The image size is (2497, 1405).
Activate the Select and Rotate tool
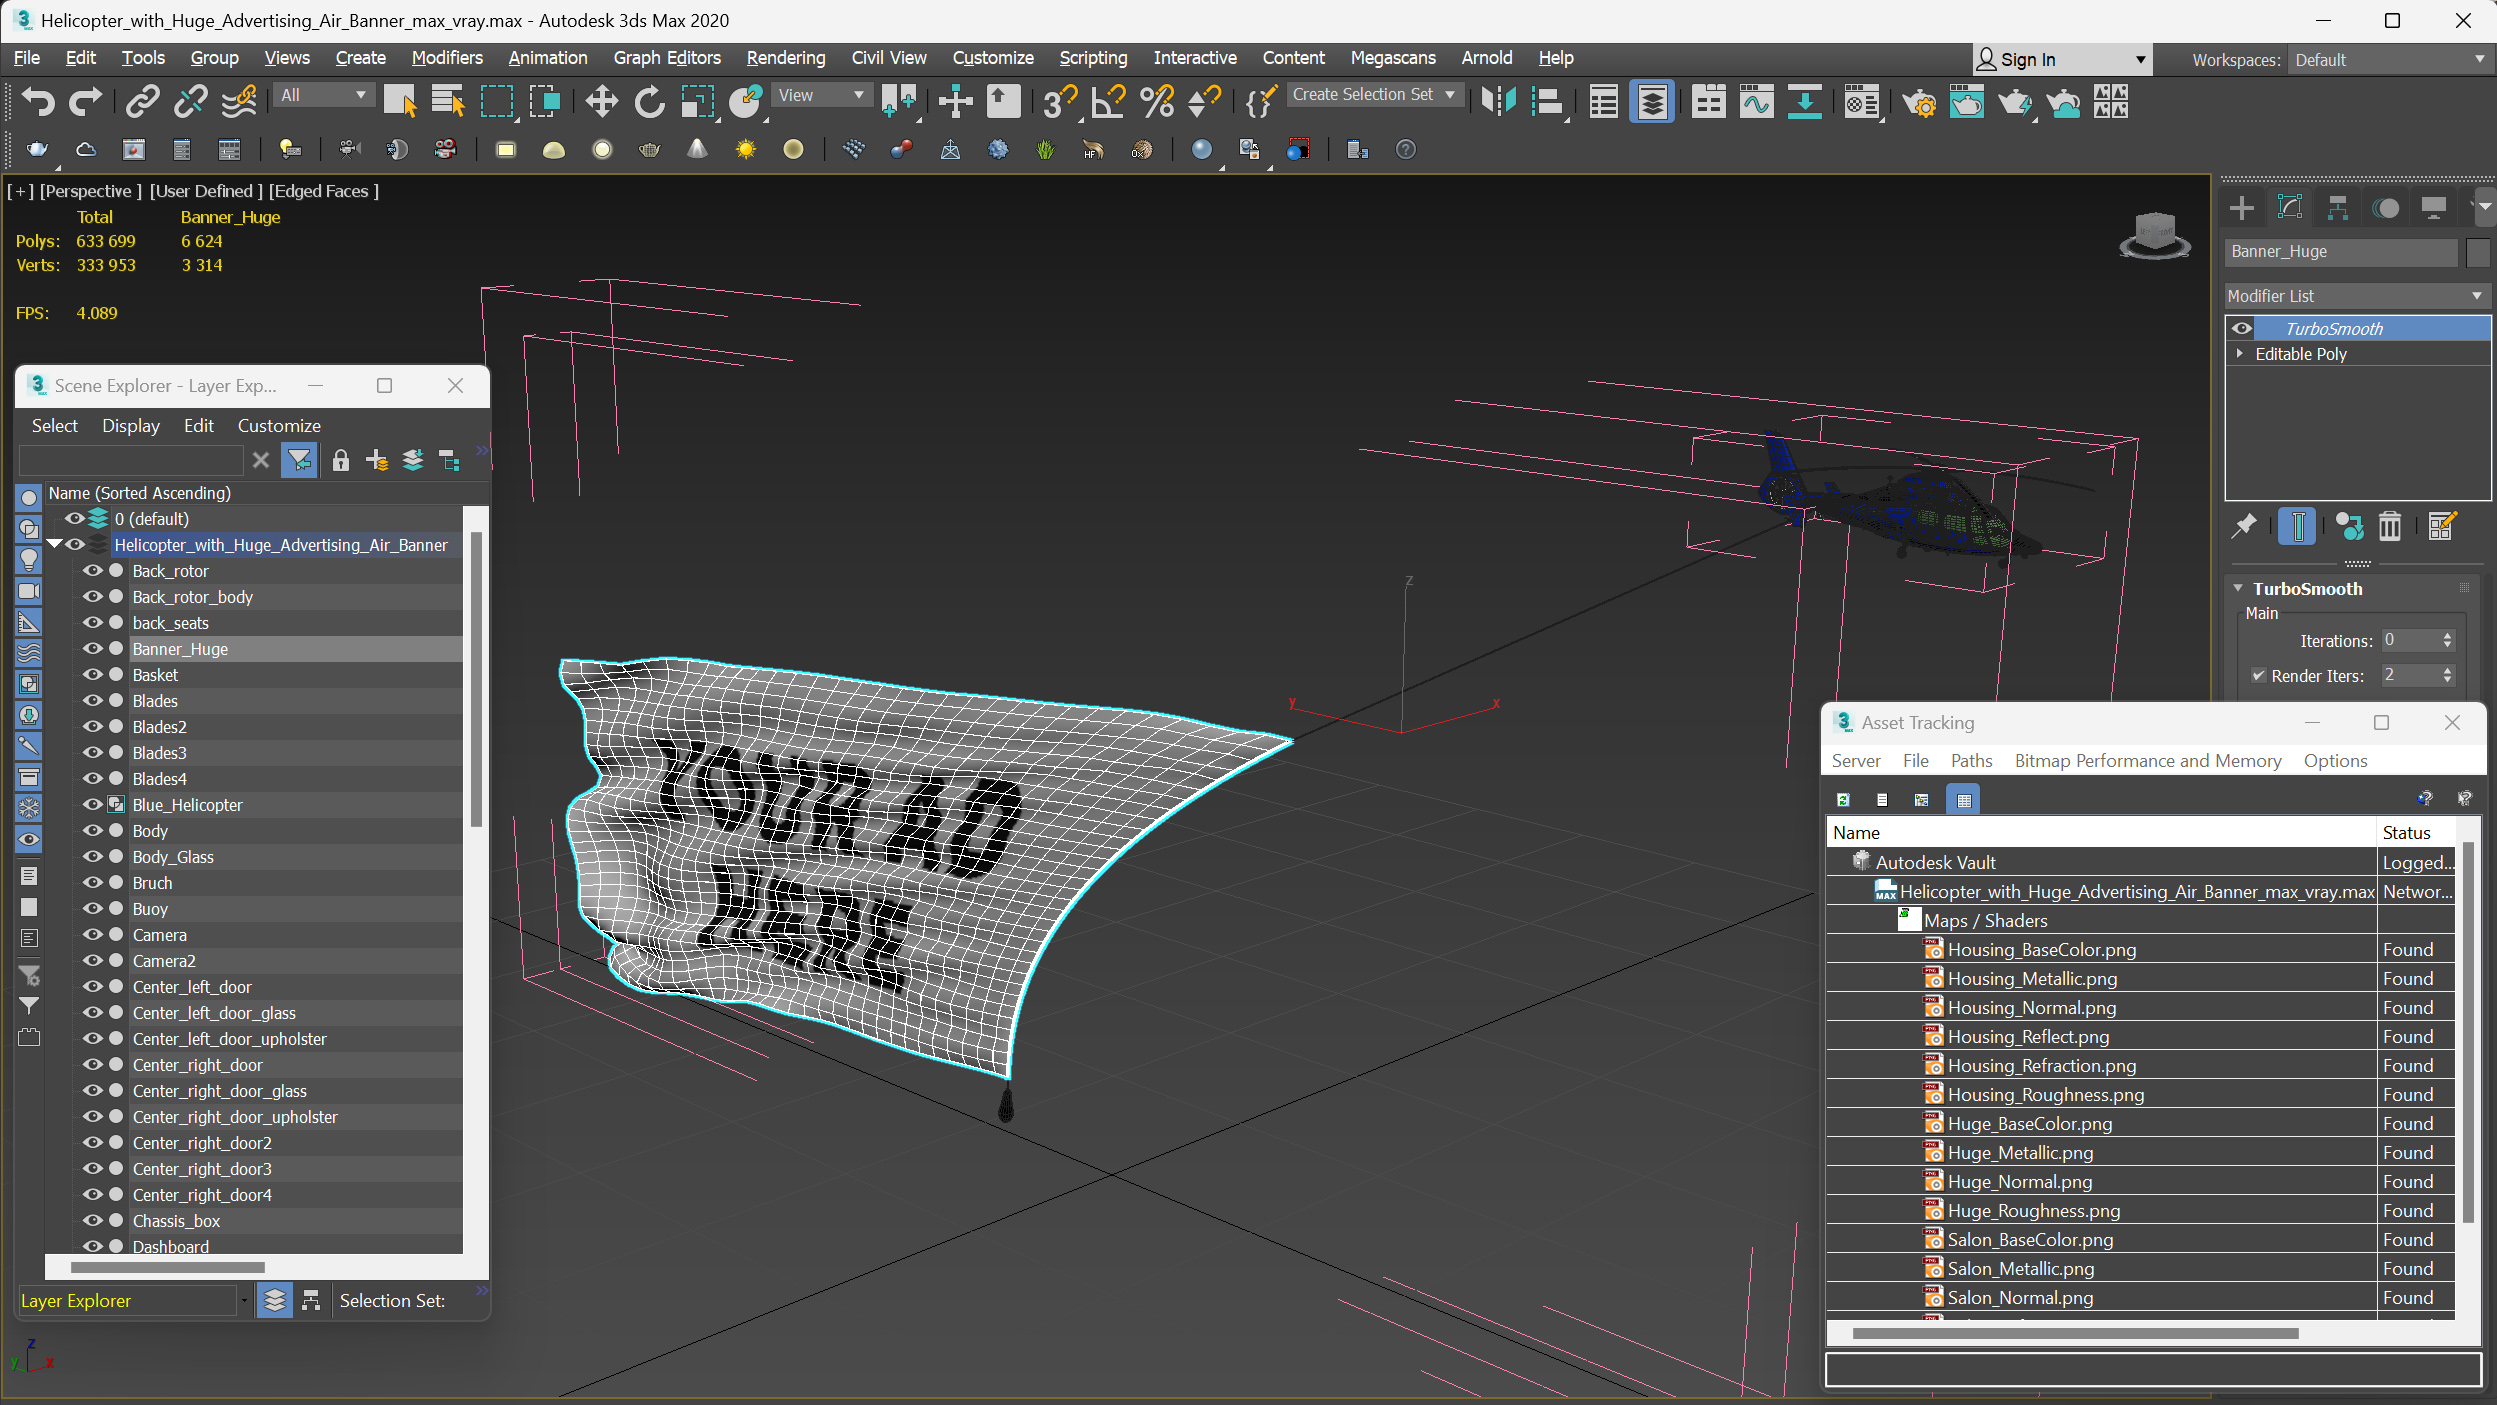coord(649,101)
